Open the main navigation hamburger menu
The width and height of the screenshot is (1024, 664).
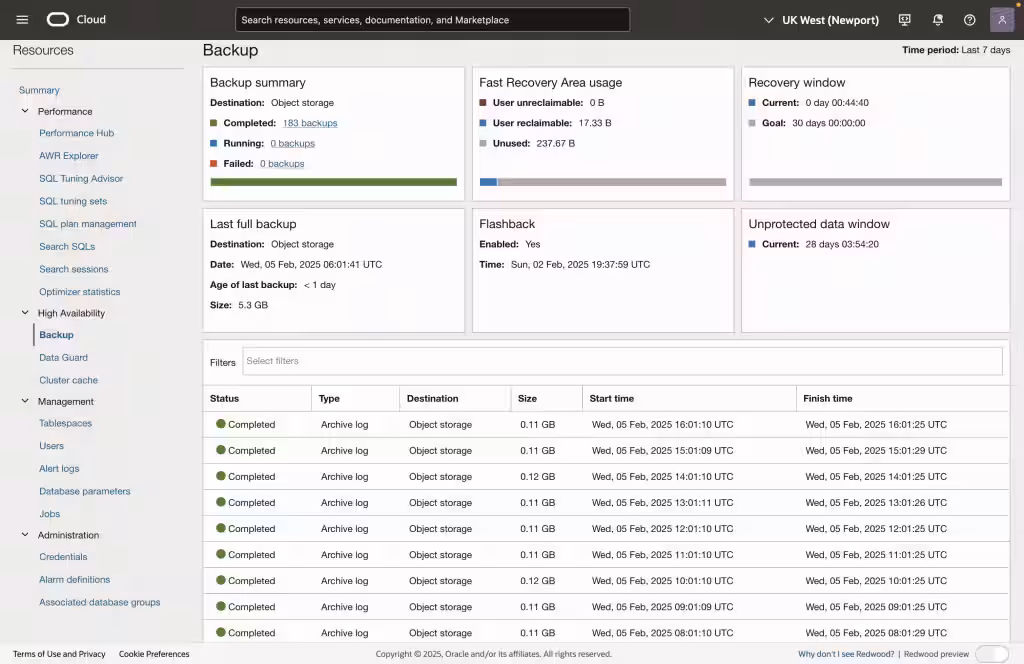click(22, 19)
